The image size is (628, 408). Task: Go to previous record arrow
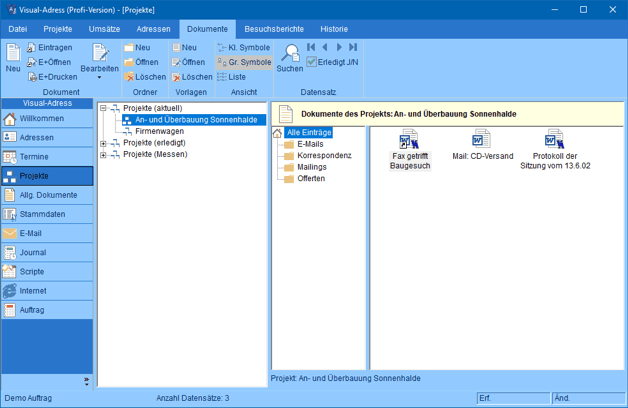[x=325, y=47]
